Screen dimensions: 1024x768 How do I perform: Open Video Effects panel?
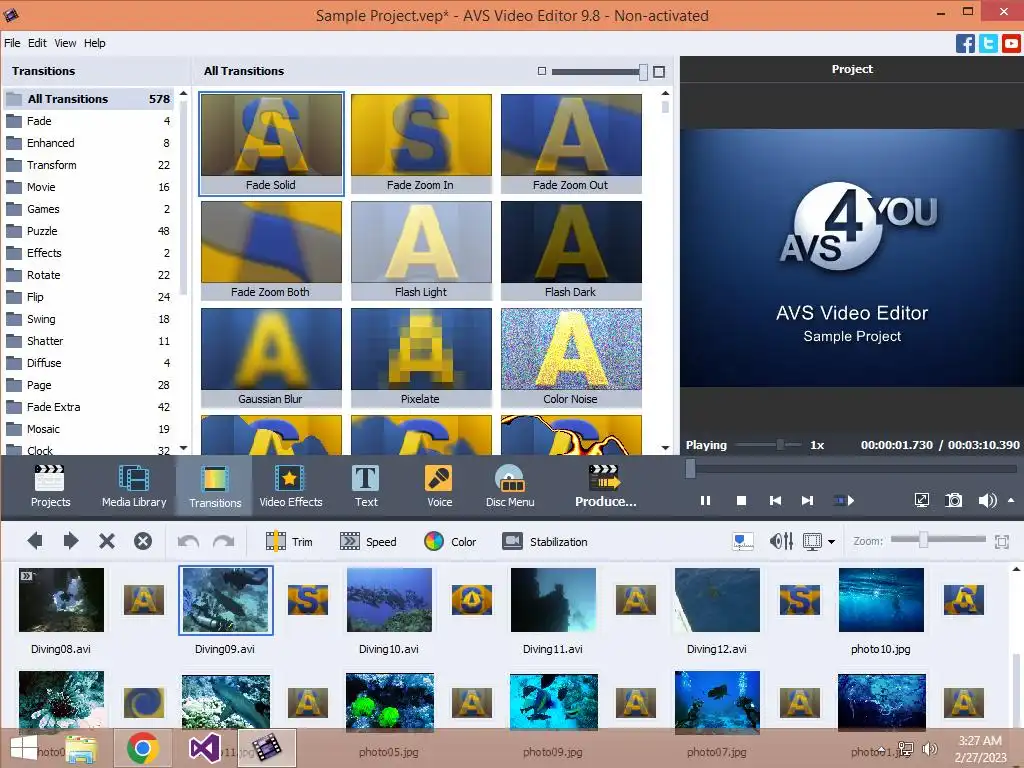(x=291, y=486)
